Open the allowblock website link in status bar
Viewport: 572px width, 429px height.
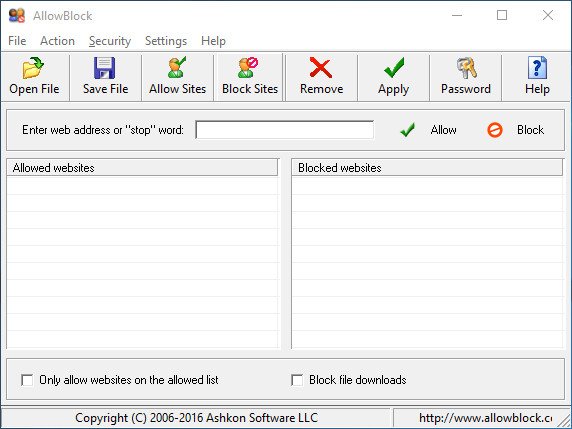coord(485,418)
